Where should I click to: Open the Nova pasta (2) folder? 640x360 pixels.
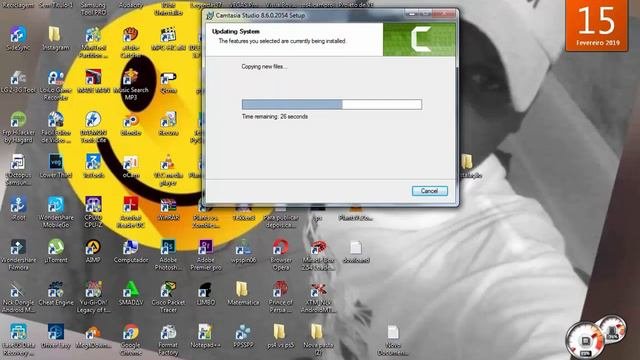318,340
